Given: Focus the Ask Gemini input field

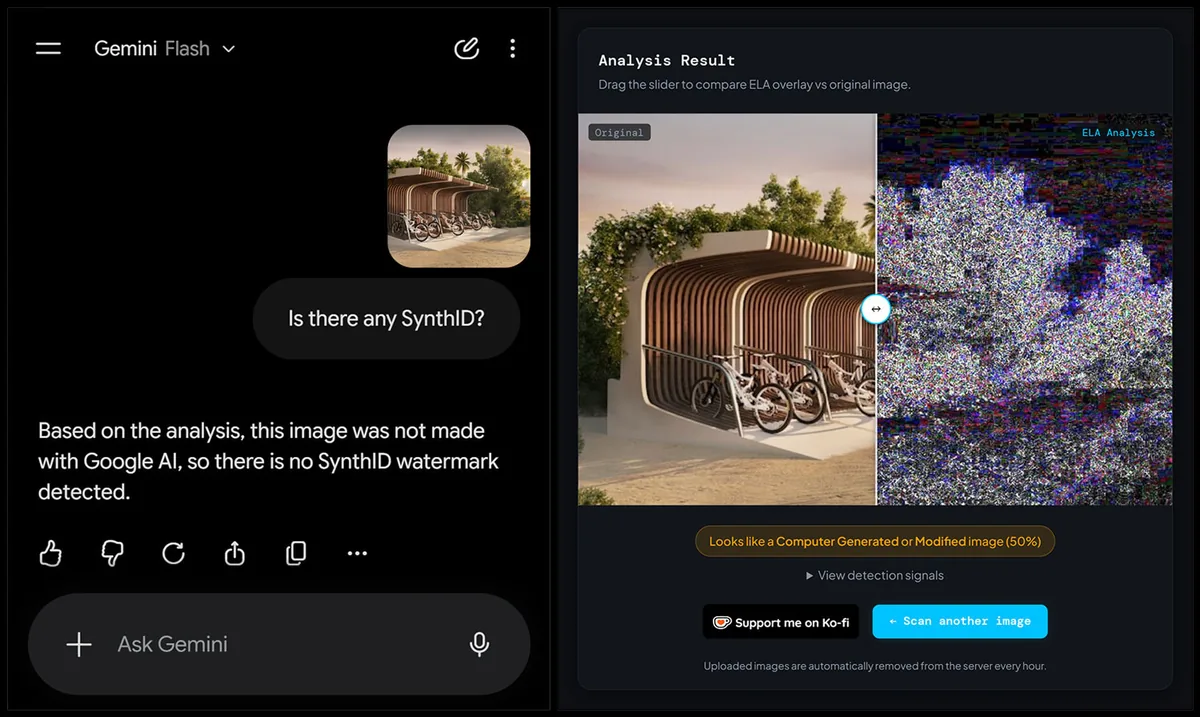Looking at the screenshot, I should pyautogui.click(x=278, y=644).
